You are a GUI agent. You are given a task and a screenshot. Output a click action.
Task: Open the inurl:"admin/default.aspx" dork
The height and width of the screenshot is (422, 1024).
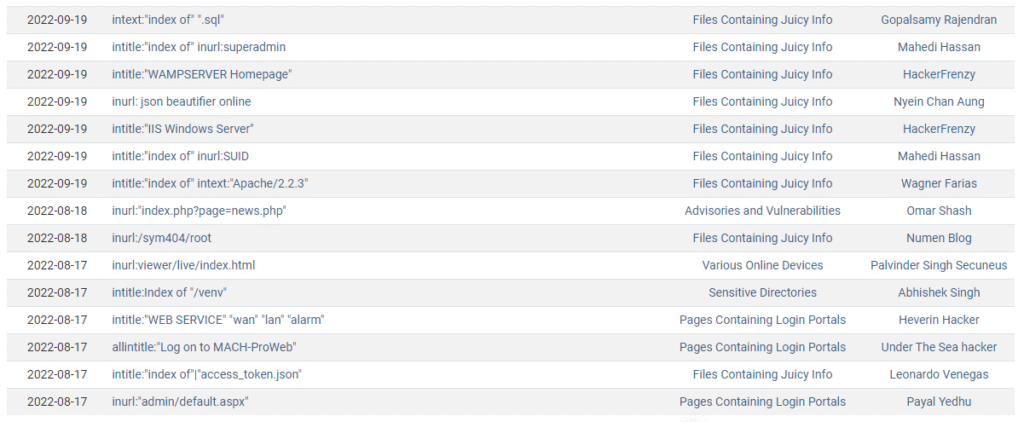point(180,401)
